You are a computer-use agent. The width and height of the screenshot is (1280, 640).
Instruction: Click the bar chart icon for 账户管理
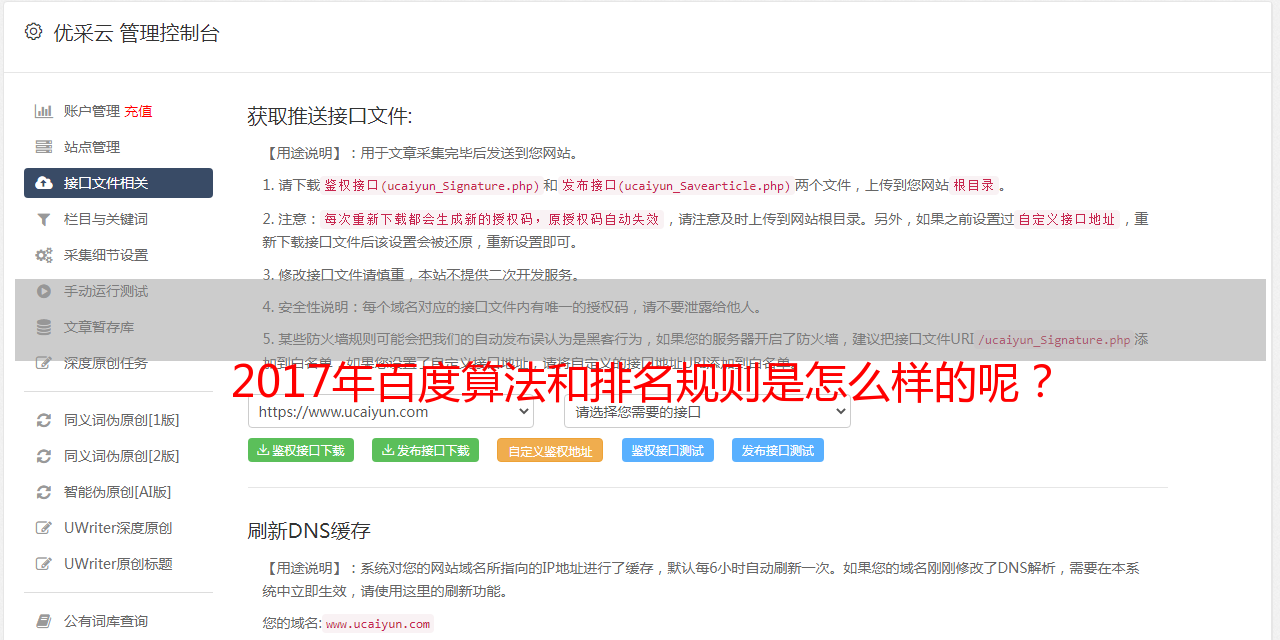44,111
